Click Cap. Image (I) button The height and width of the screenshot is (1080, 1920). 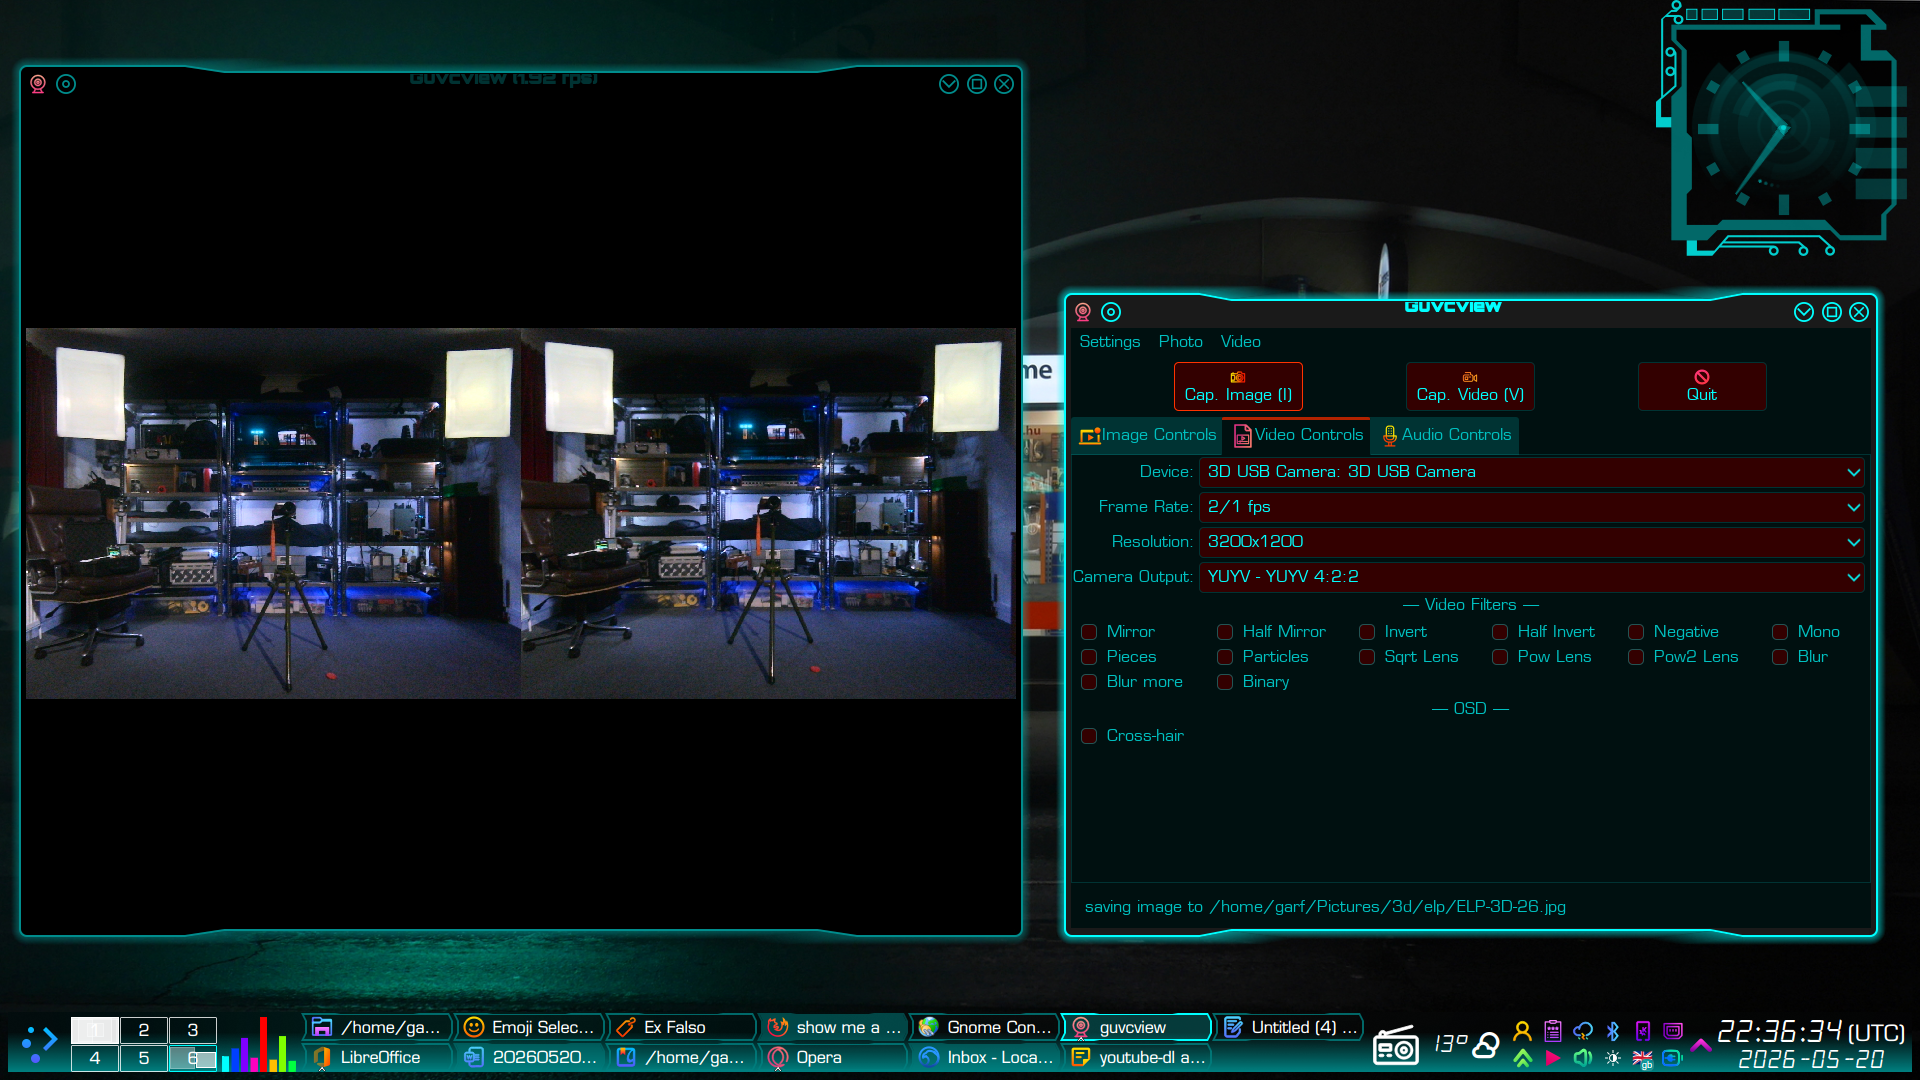[1238, 387]
